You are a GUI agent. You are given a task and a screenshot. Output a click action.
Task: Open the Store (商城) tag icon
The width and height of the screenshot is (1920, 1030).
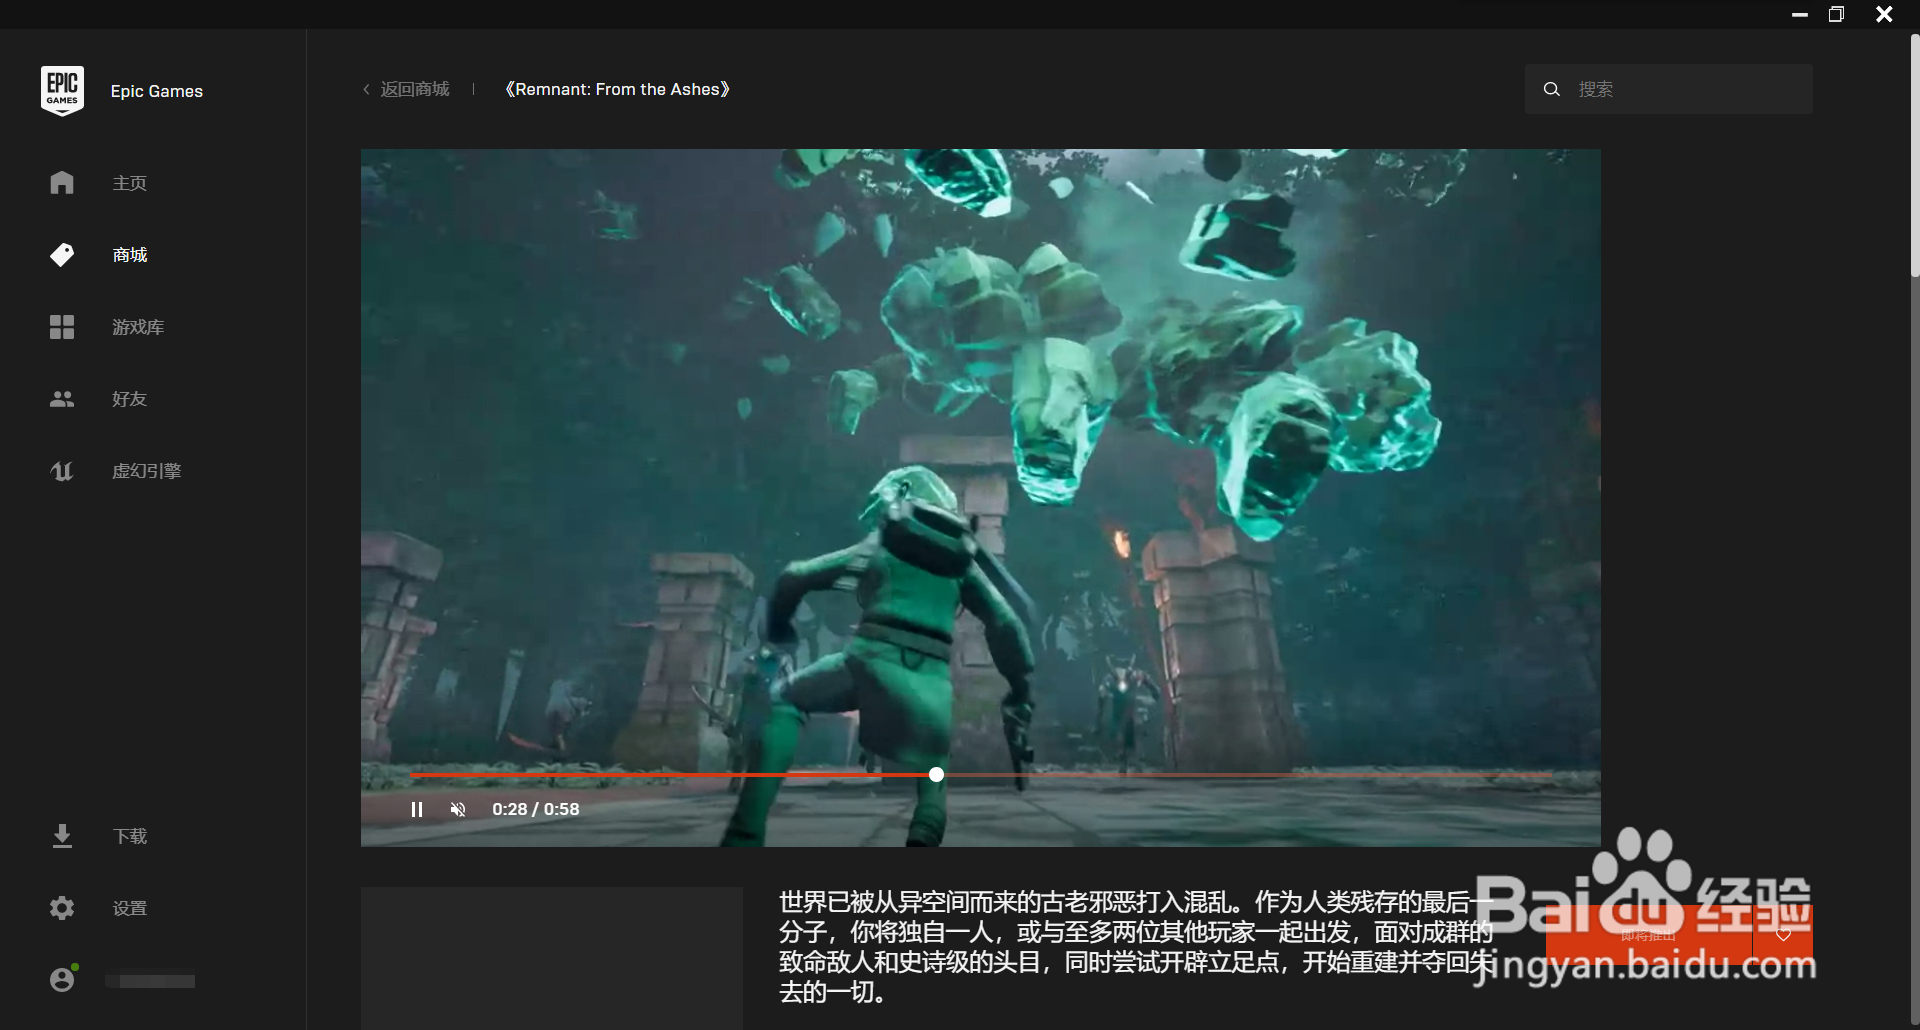[x=61, y=255]
